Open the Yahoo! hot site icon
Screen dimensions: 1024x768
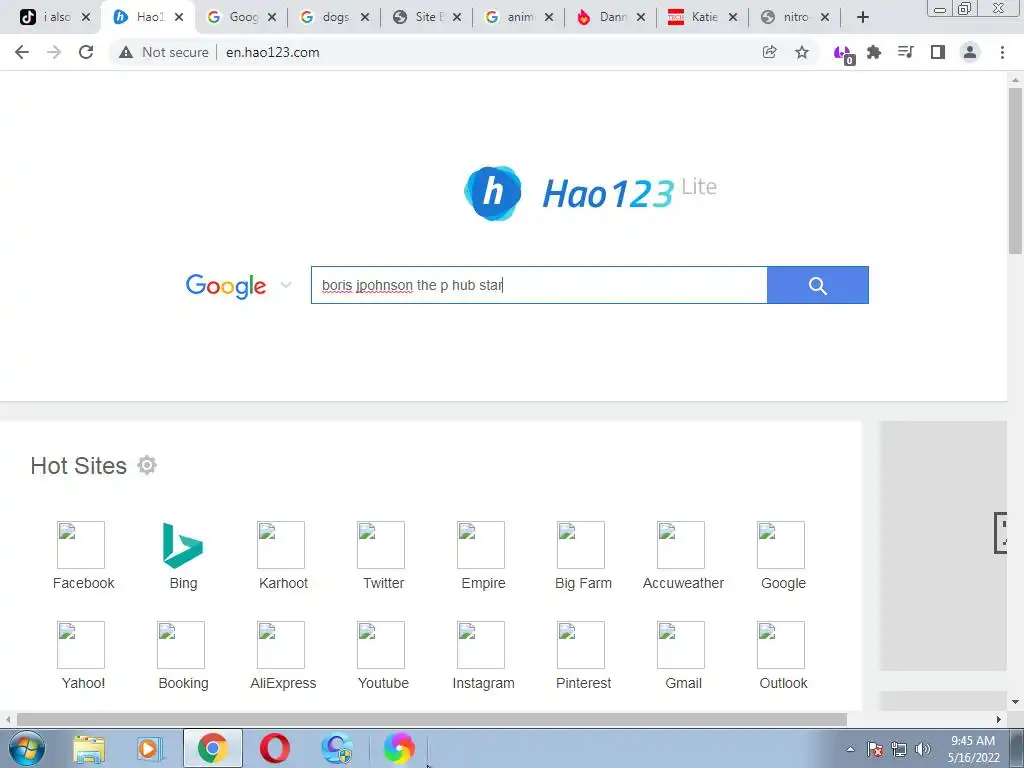[x=81, y=645]
